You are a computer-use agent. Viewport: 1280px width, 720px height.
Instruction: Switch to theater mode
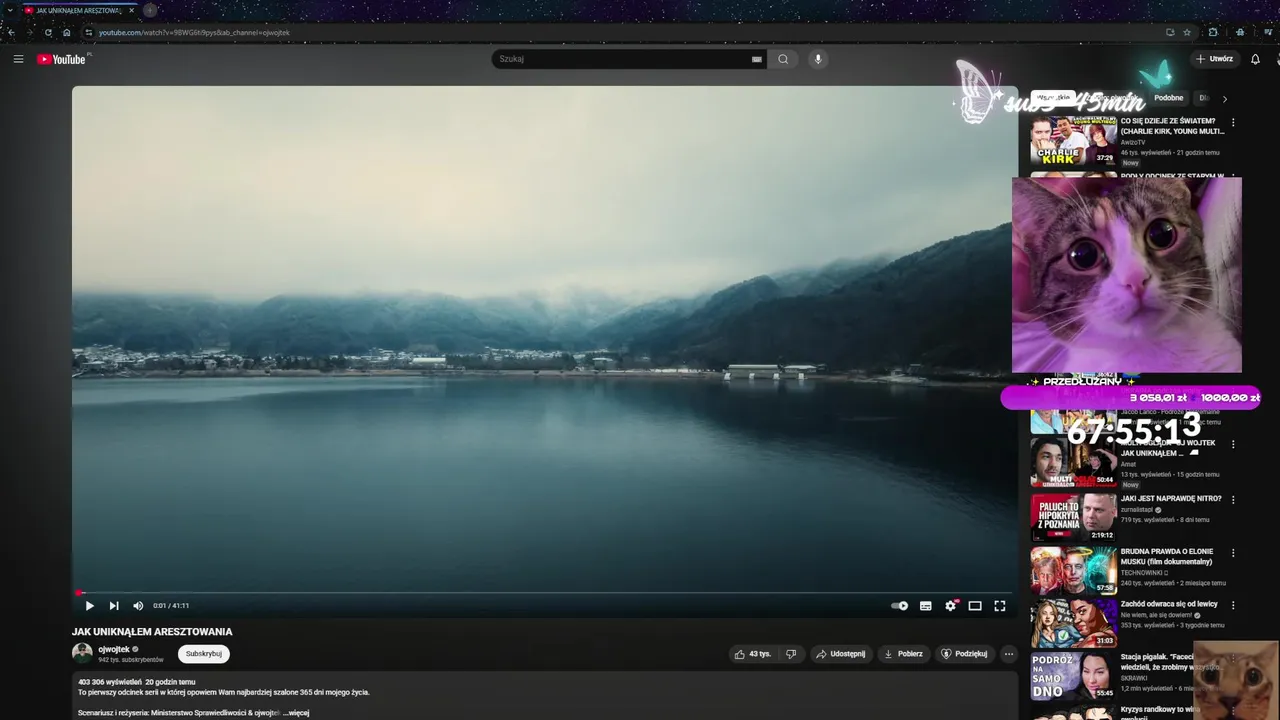975,605
